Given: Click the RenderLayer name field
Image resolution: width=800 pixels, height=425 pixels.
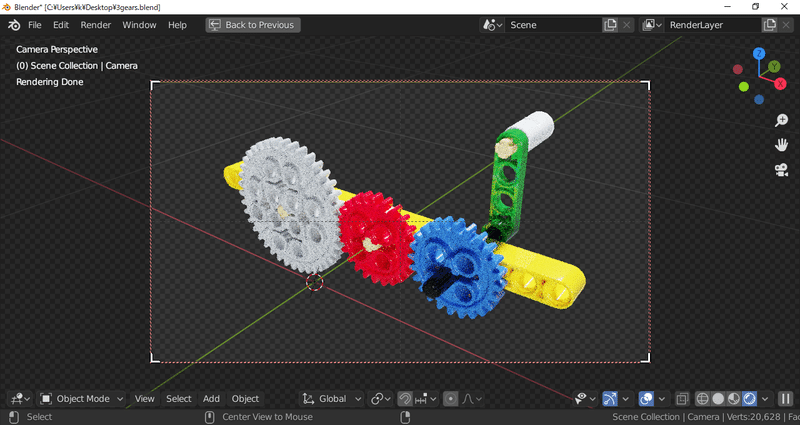Looking at the screenshot, I should click(x=713, y=25).
